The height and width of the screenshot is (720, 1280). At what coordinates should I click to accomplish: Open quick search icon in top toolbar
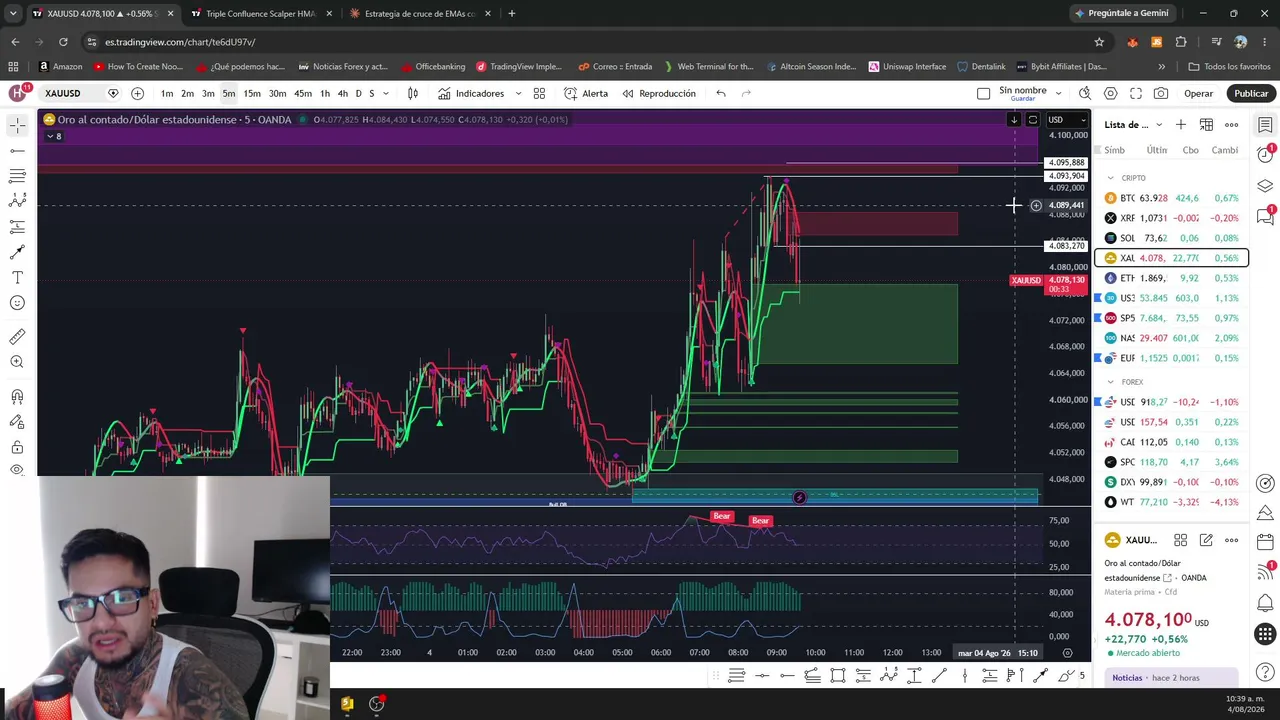click(x=1085, y=93)
